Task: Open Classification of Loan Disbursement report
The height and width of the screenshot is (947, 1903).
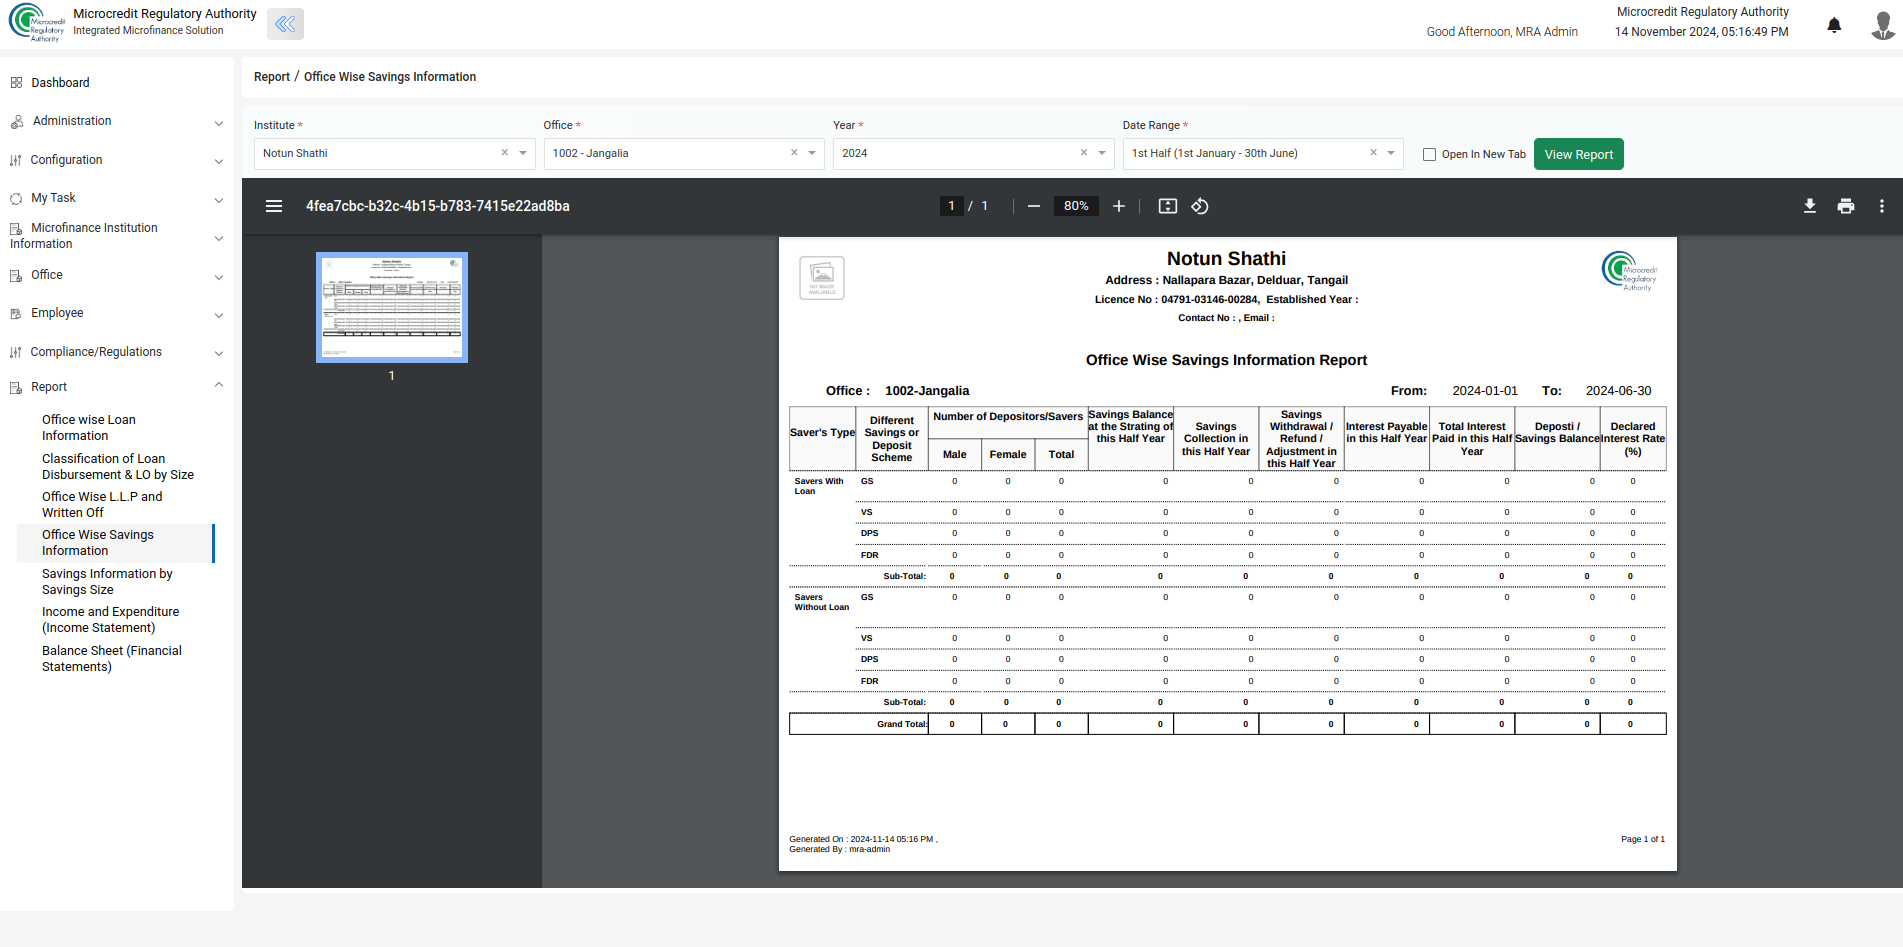Action: [x=118, y=467]
